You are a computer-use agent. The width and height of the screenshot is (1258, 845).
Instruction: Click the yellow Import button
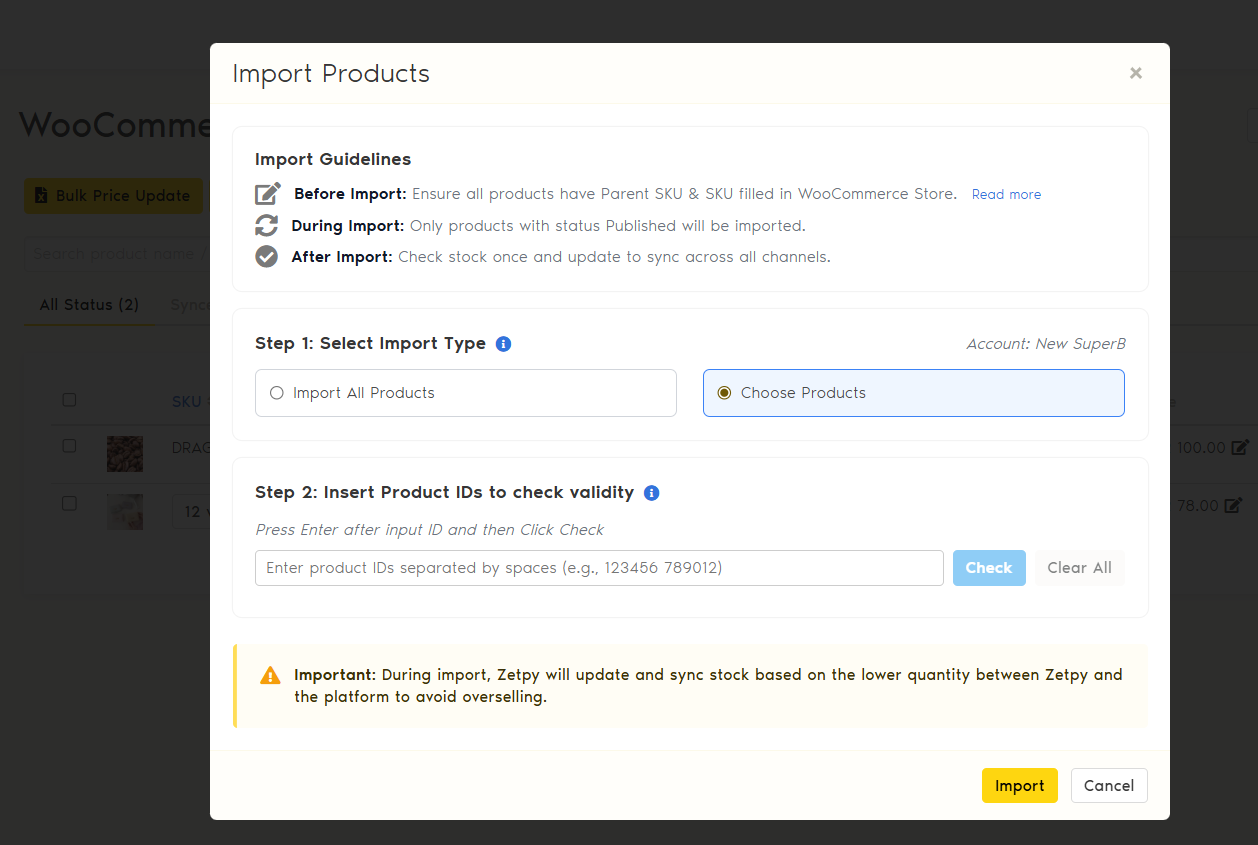tap(1019, 786)
